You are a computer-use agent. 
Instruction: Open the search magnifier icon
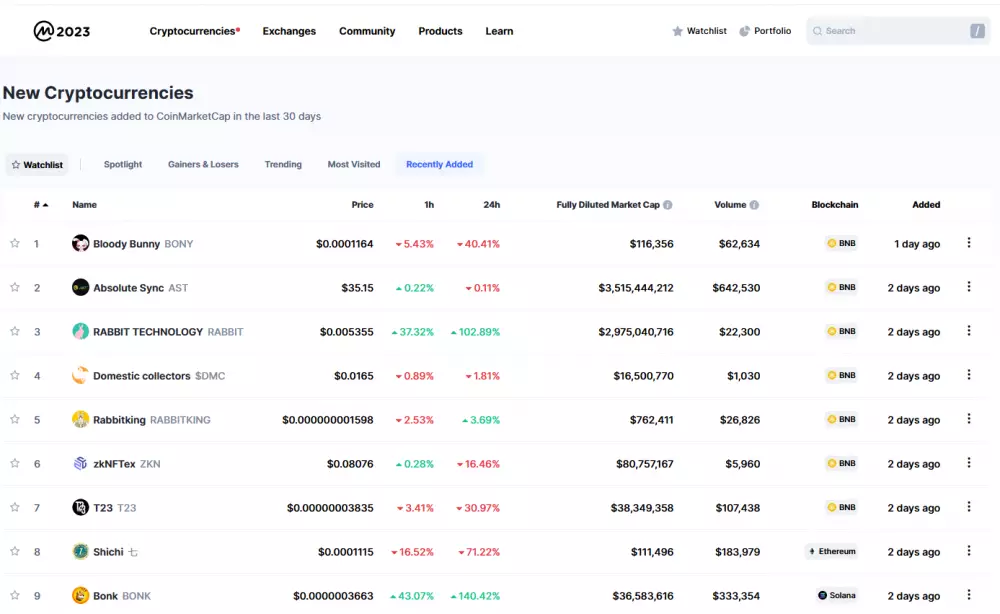pyautogui.click(x=818, y=30)
